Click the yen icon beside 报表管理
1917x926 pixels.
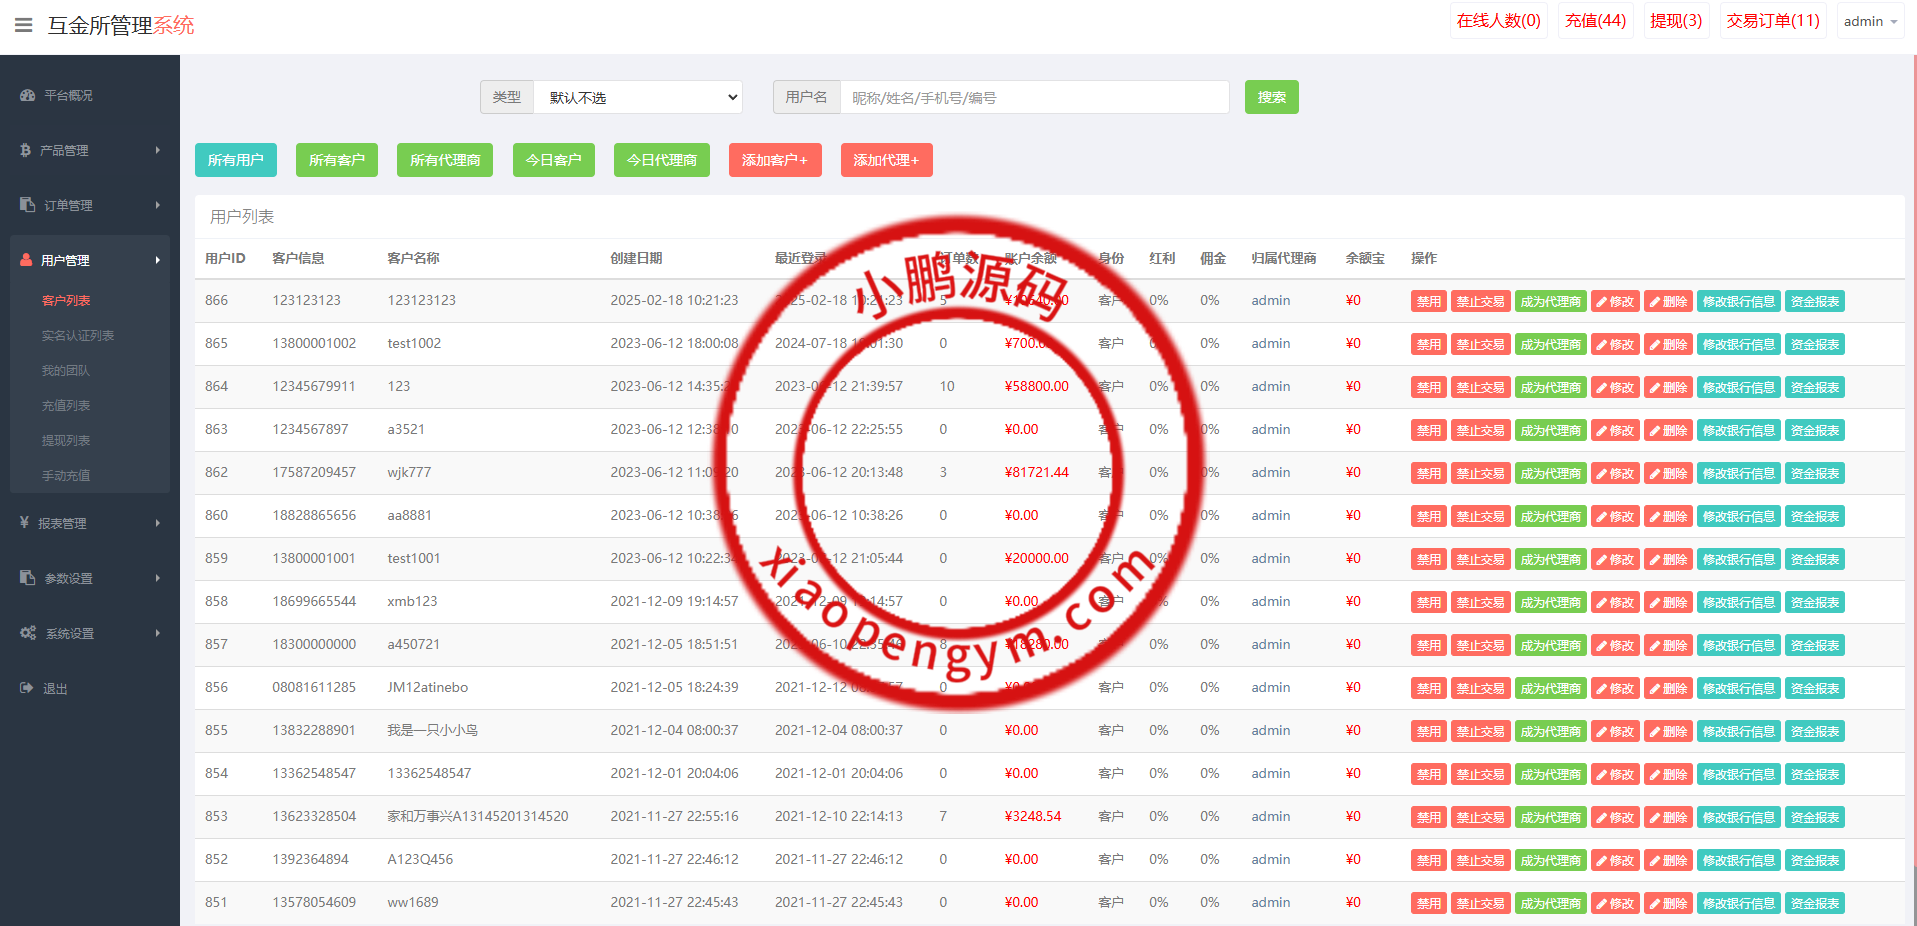point(24,522)
